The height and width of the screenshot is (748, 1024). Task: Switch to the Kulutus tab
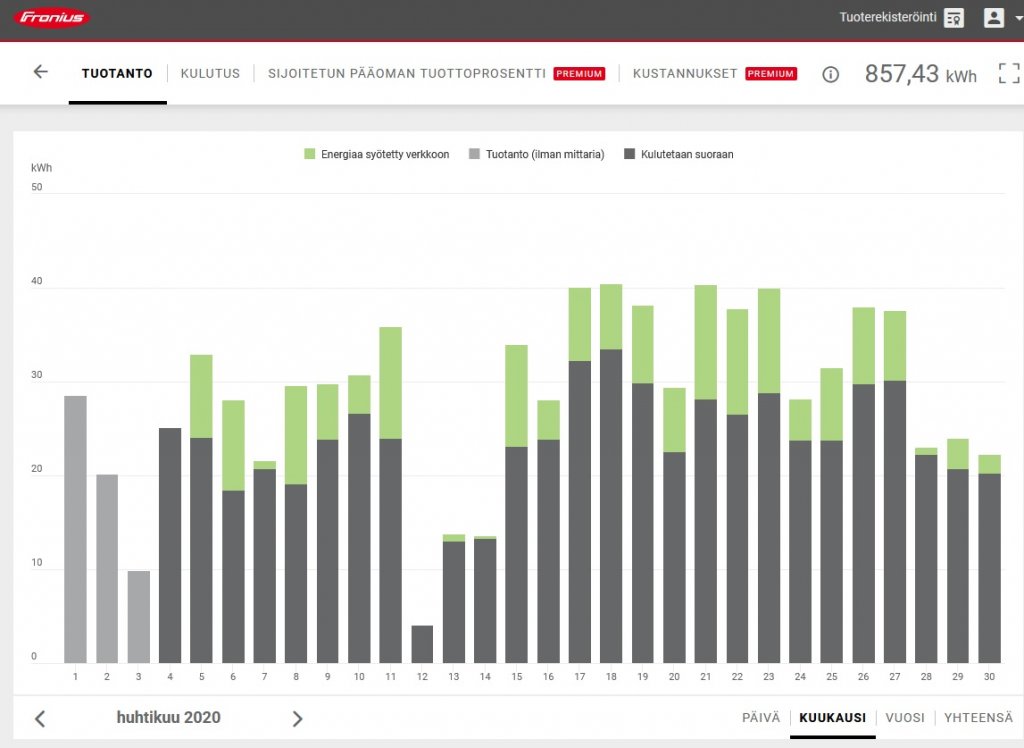coord(210,73)
